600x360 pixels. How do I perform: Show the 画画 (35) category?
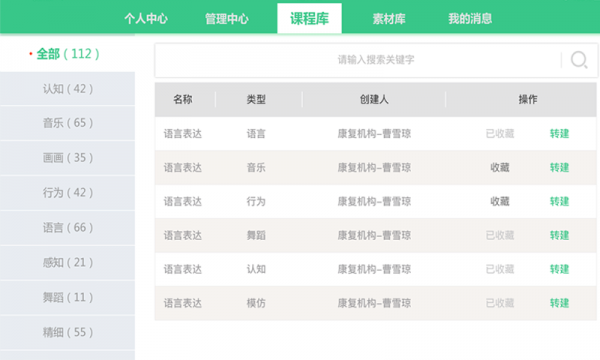[x=67, y=158]
